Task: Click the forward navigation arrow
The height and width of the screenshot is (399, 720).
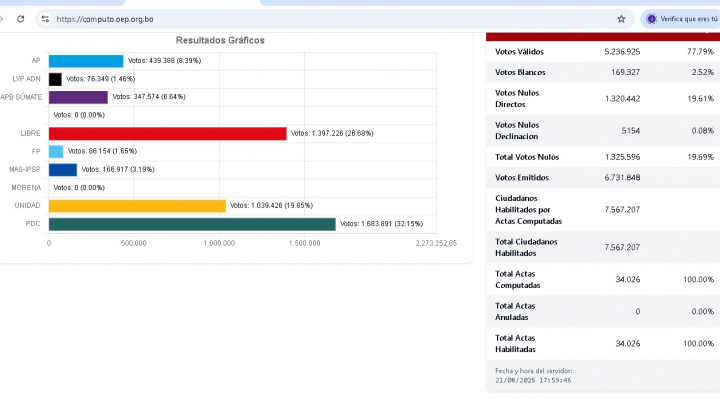Action: (x=1, y=19)
